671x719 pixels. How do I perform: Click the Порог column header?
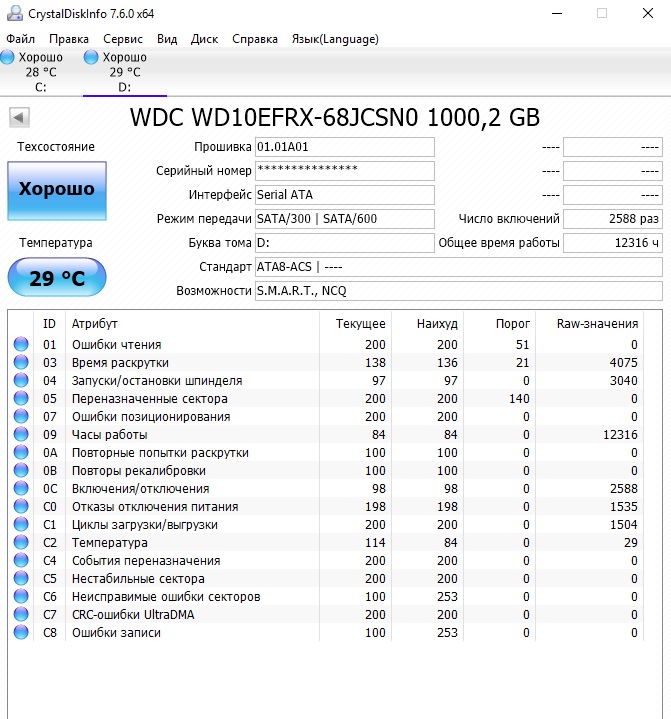(499, 324)
